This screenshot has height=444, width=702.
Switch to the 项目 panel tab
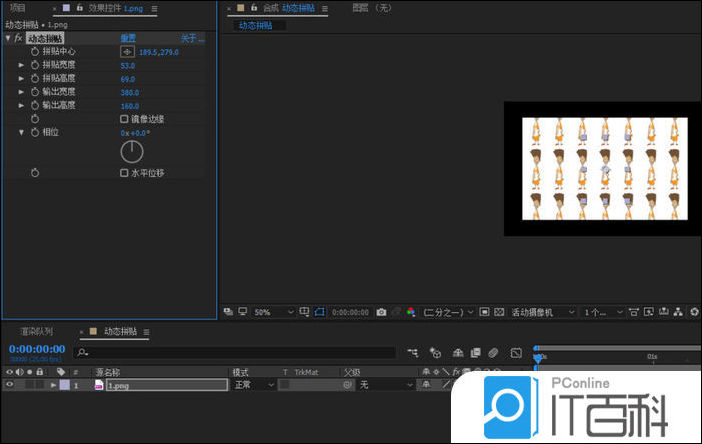(17, 8)
